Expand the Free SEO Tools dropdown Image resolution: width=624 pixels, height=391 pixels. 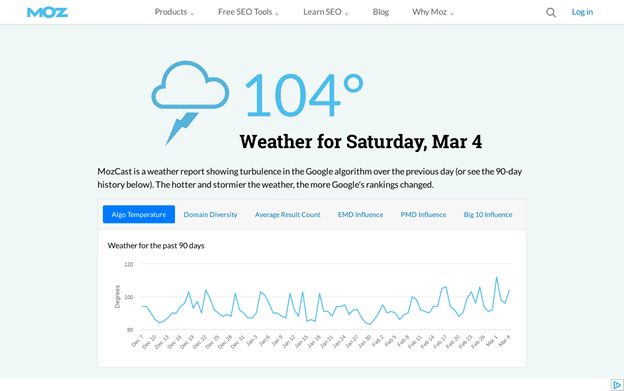pyautogui.click(x=248, y=12)
